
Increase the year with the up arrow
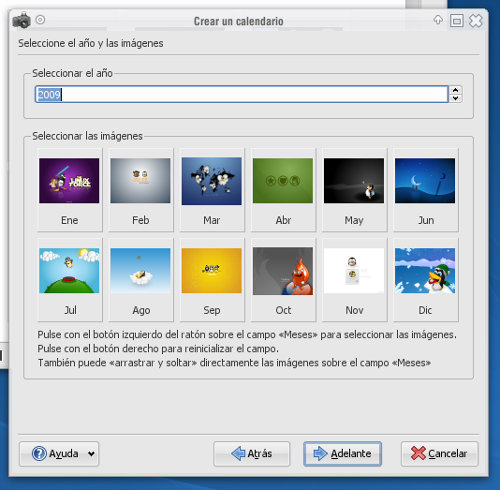455,90
